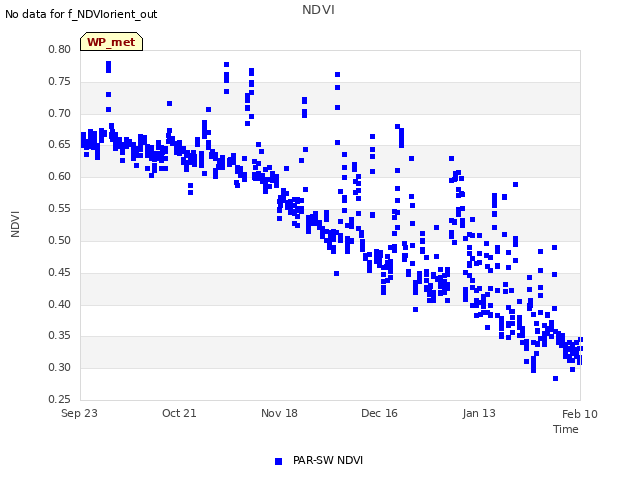The image size is (640, 480).
Task: Click the WP_met label tag
Action: coord(111,42)
